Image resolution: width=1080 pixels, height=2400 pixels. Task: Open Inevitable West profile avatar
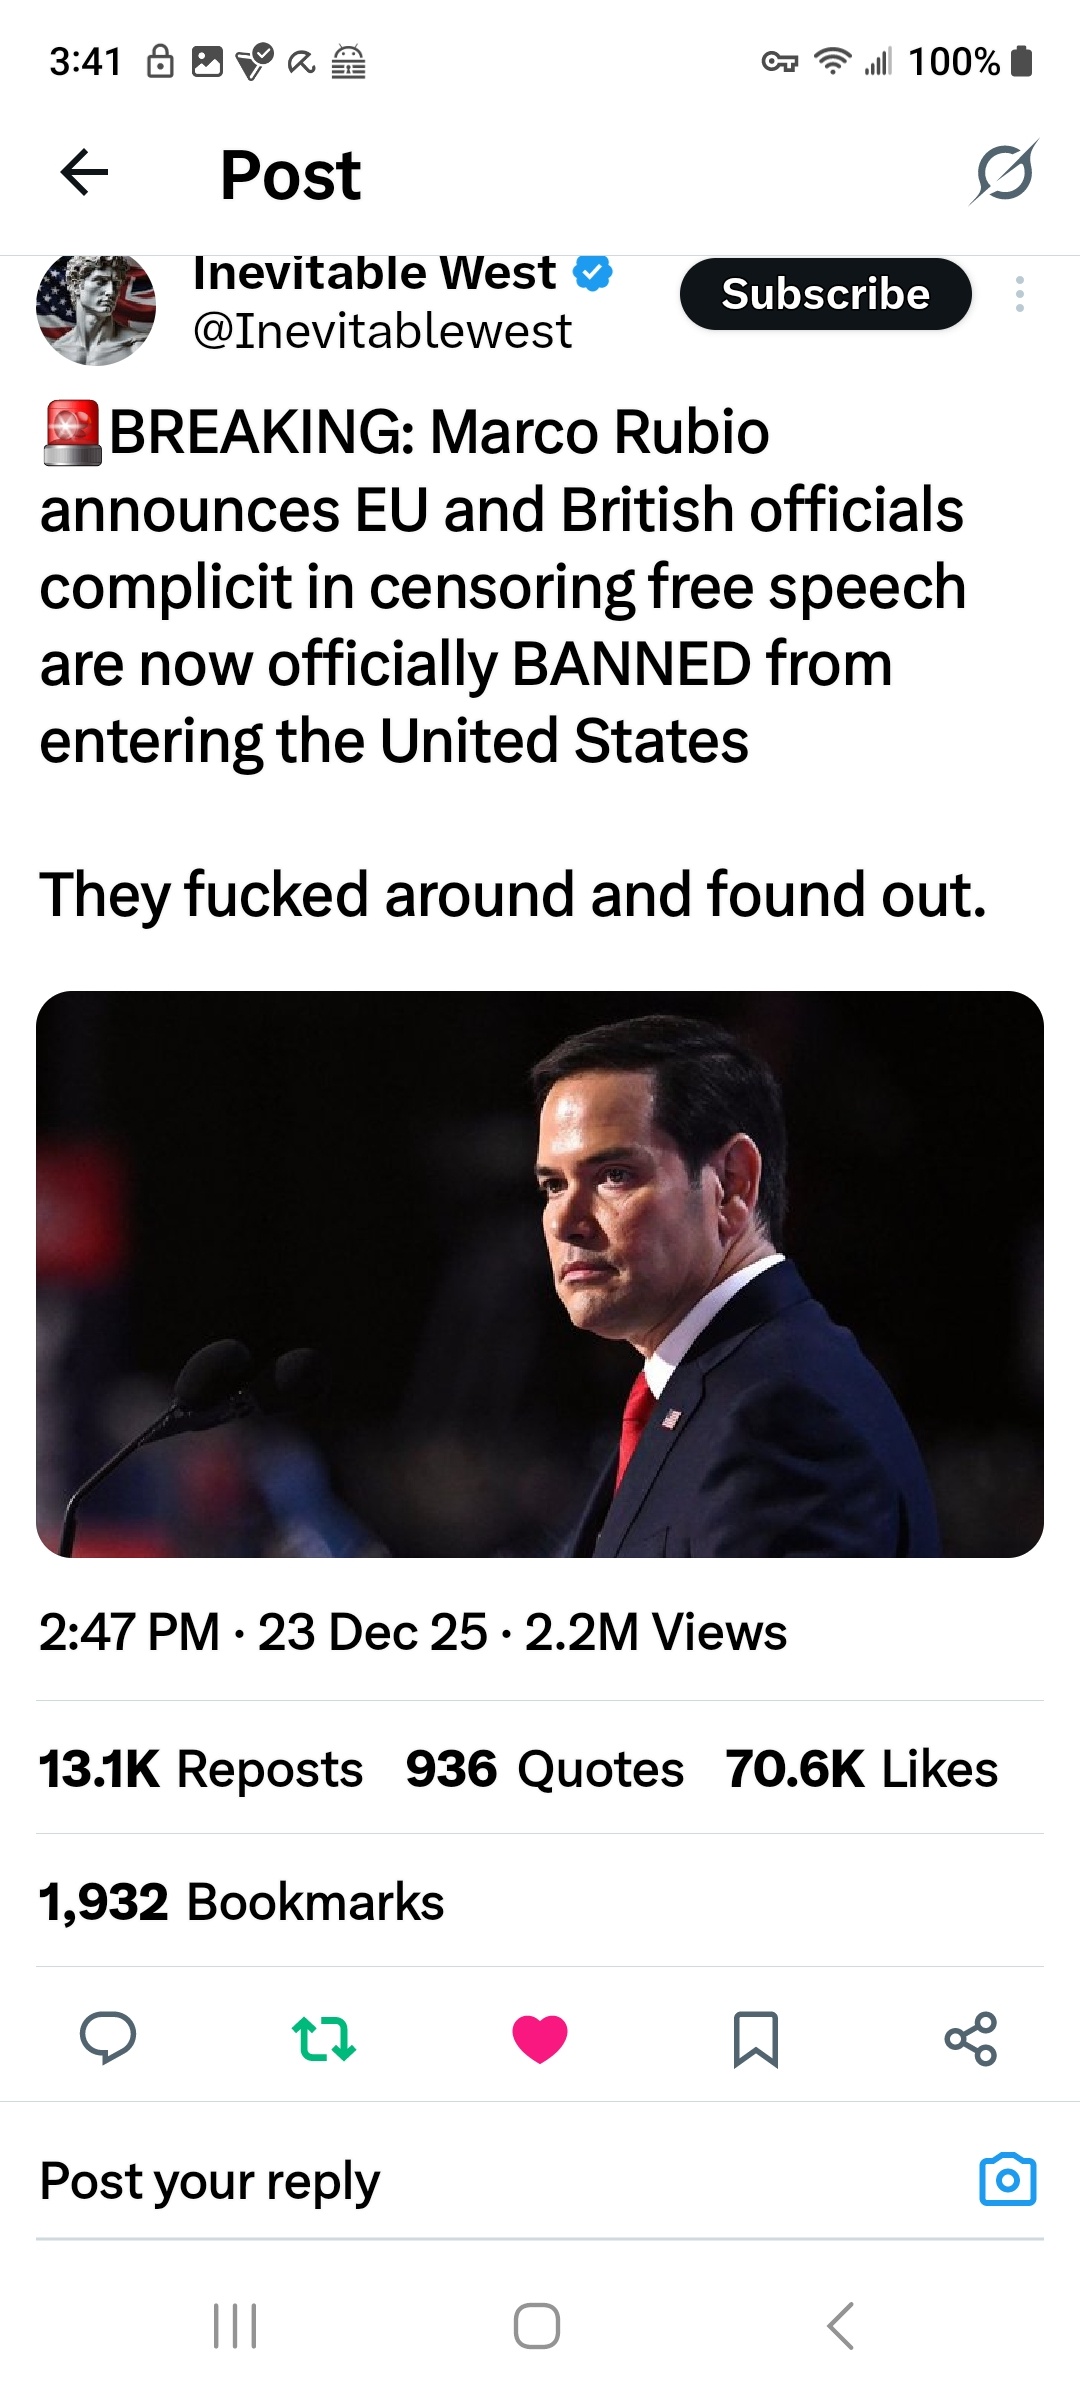click(x=96, y=308)
